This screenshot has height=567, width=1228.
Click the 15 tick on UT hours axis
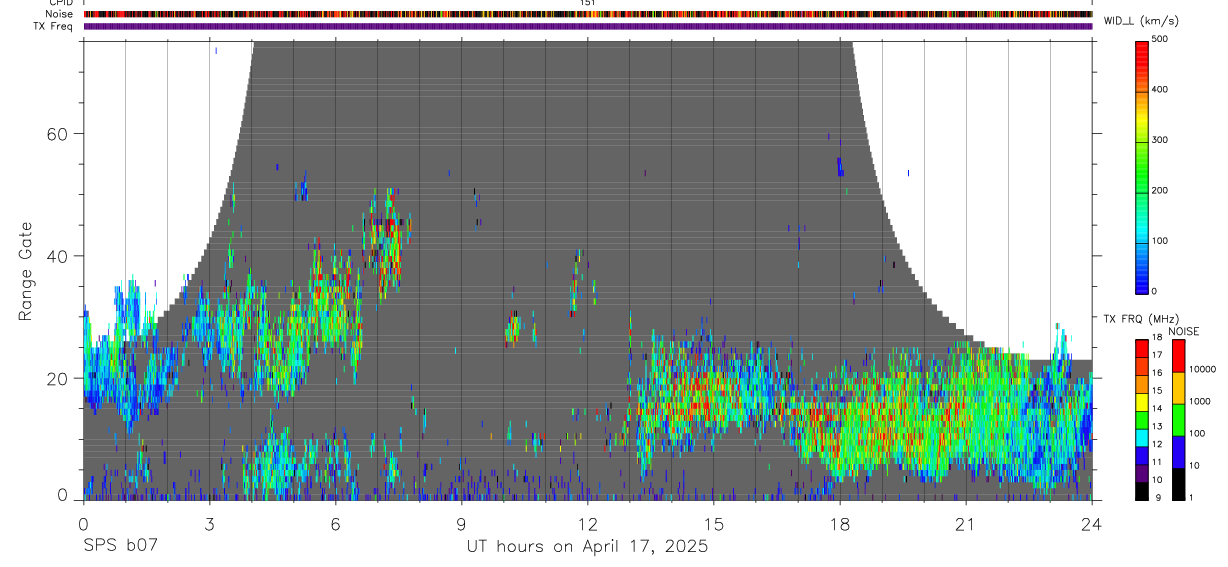(x=713, y=524)
